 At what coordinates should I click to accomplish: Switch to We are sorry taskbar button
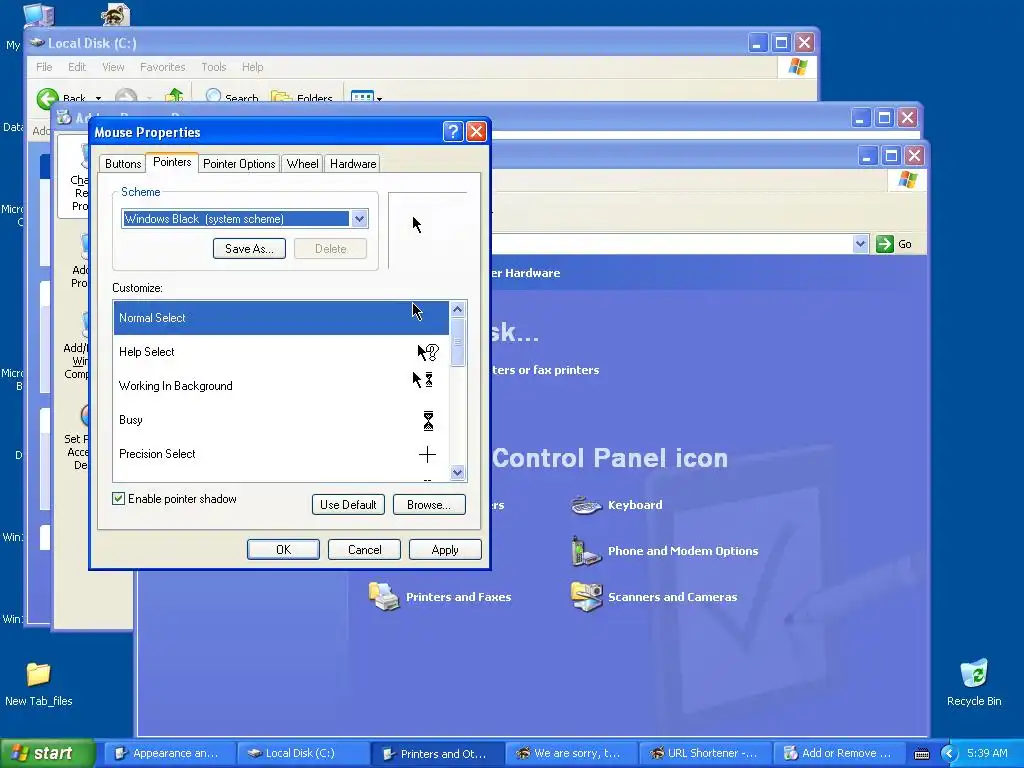570,754
